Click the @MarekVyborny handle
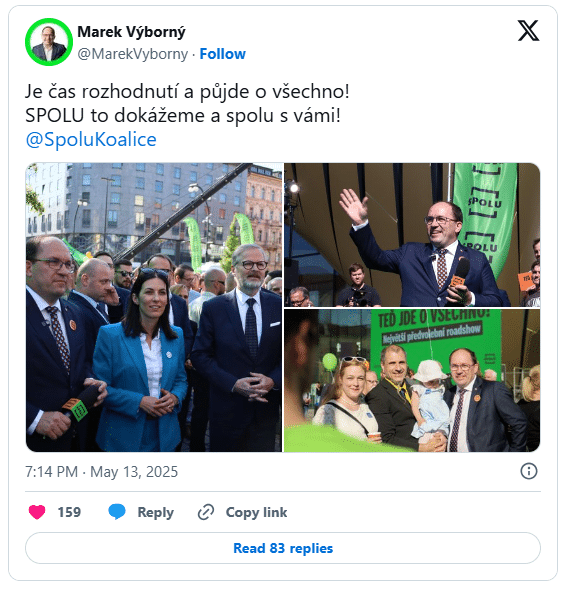The image size is (567, 589). click(x=133, y=54)
